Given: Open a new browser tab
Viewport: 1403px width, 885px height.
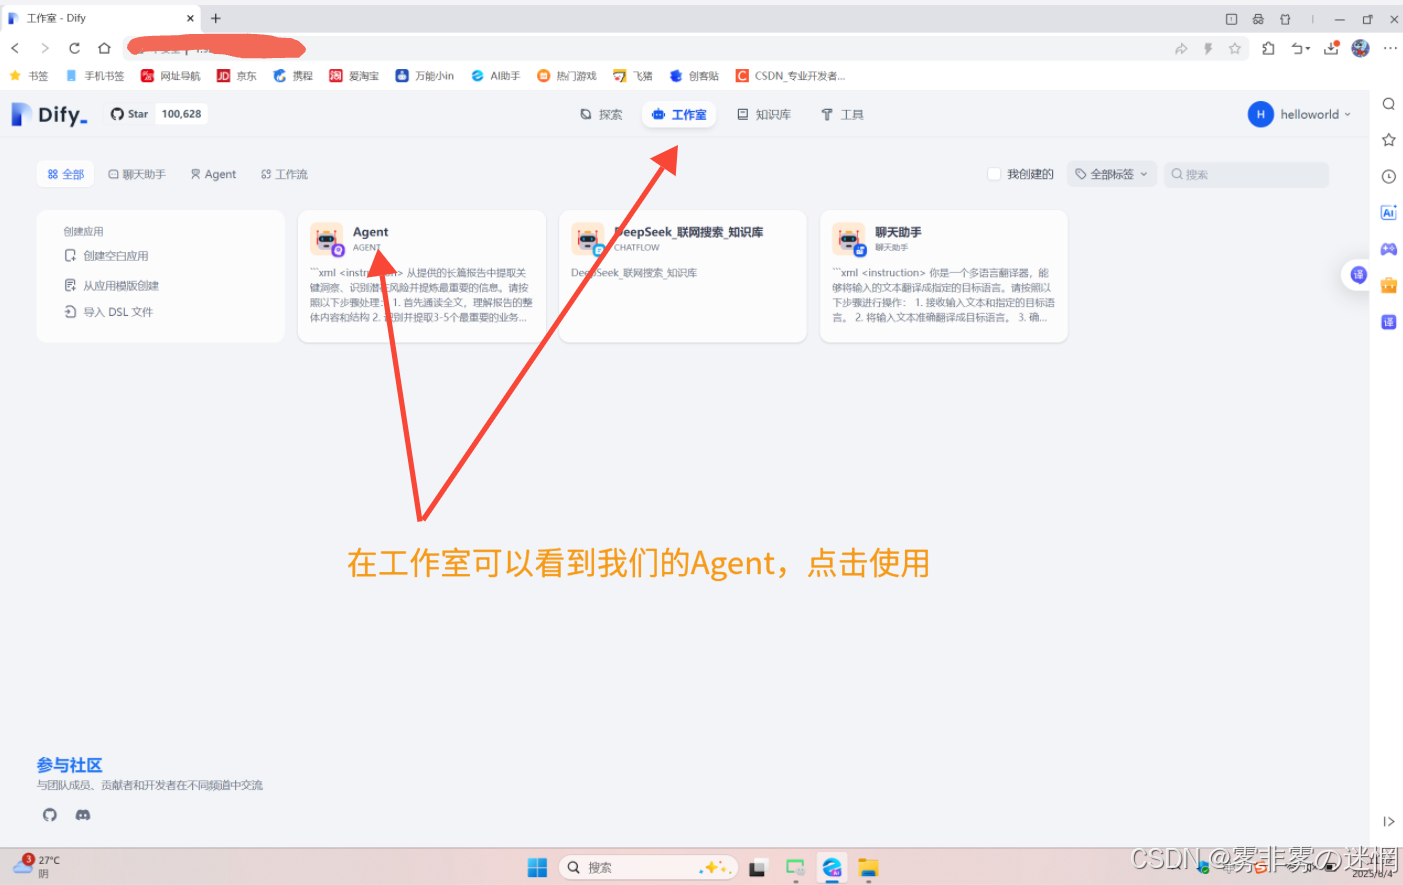Looking at the screenshot, I should click(x=216, y=18).
